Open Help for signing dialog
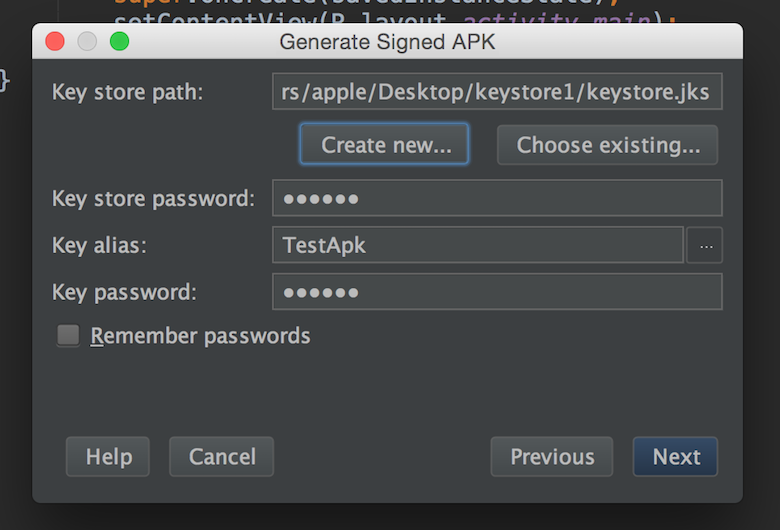The image size is (780, 530). coord(108,457)
